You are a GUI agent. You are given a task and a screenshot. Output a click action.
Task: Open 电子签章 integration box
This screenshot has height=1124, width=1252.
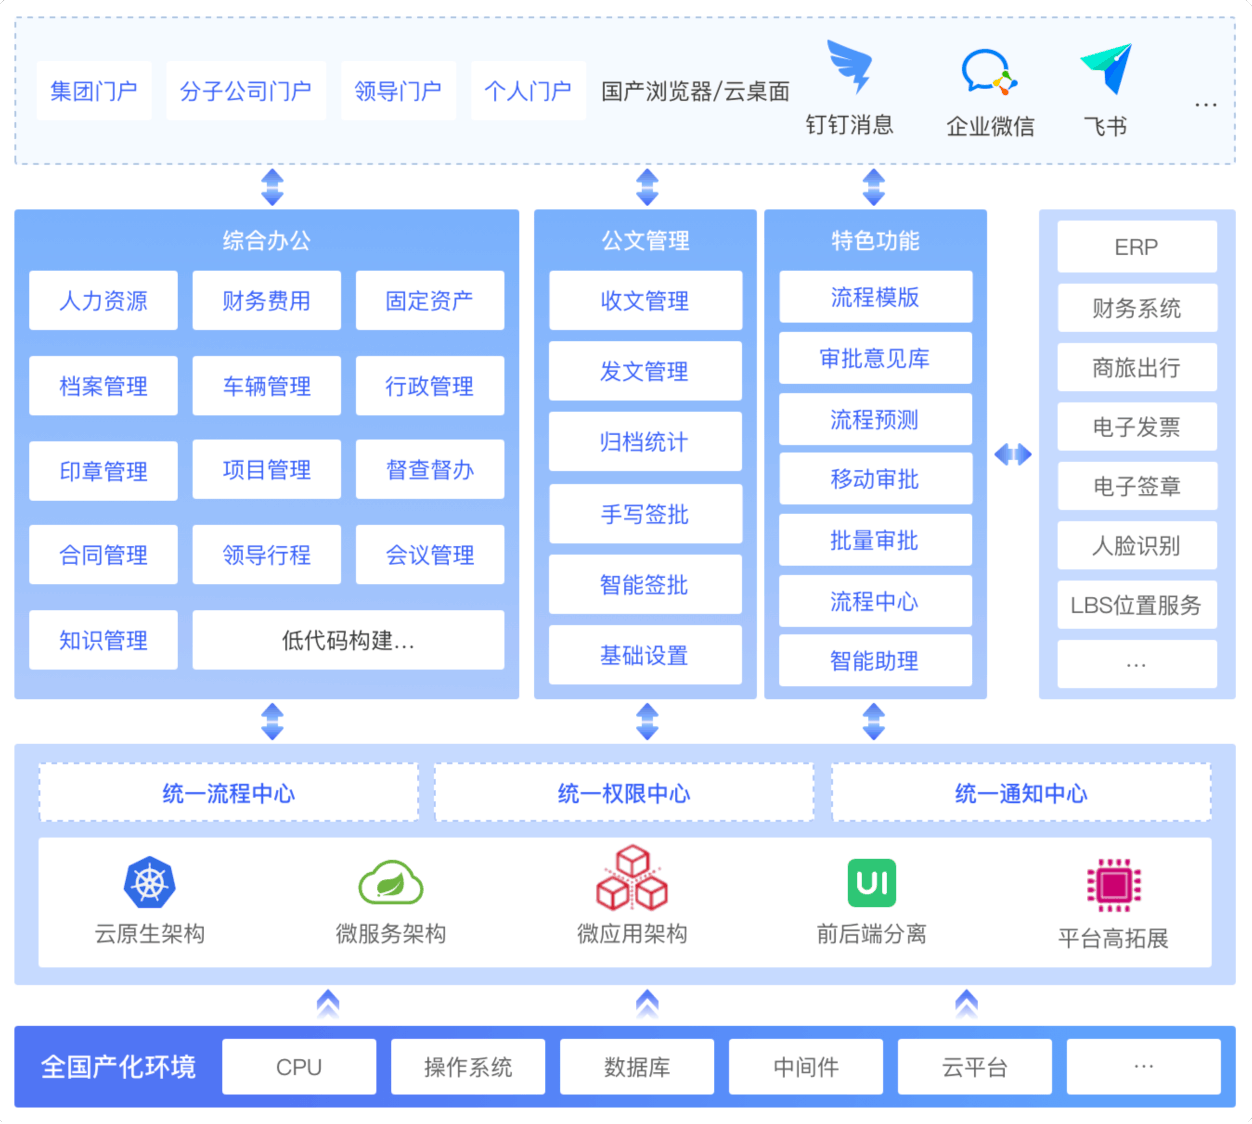tap(1137, 486)
